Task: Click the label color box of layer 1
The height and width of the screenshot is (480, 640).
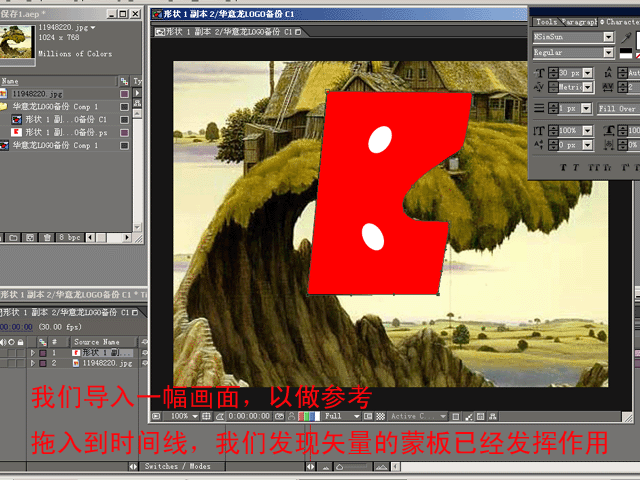Action: click(x=43, y=353)
